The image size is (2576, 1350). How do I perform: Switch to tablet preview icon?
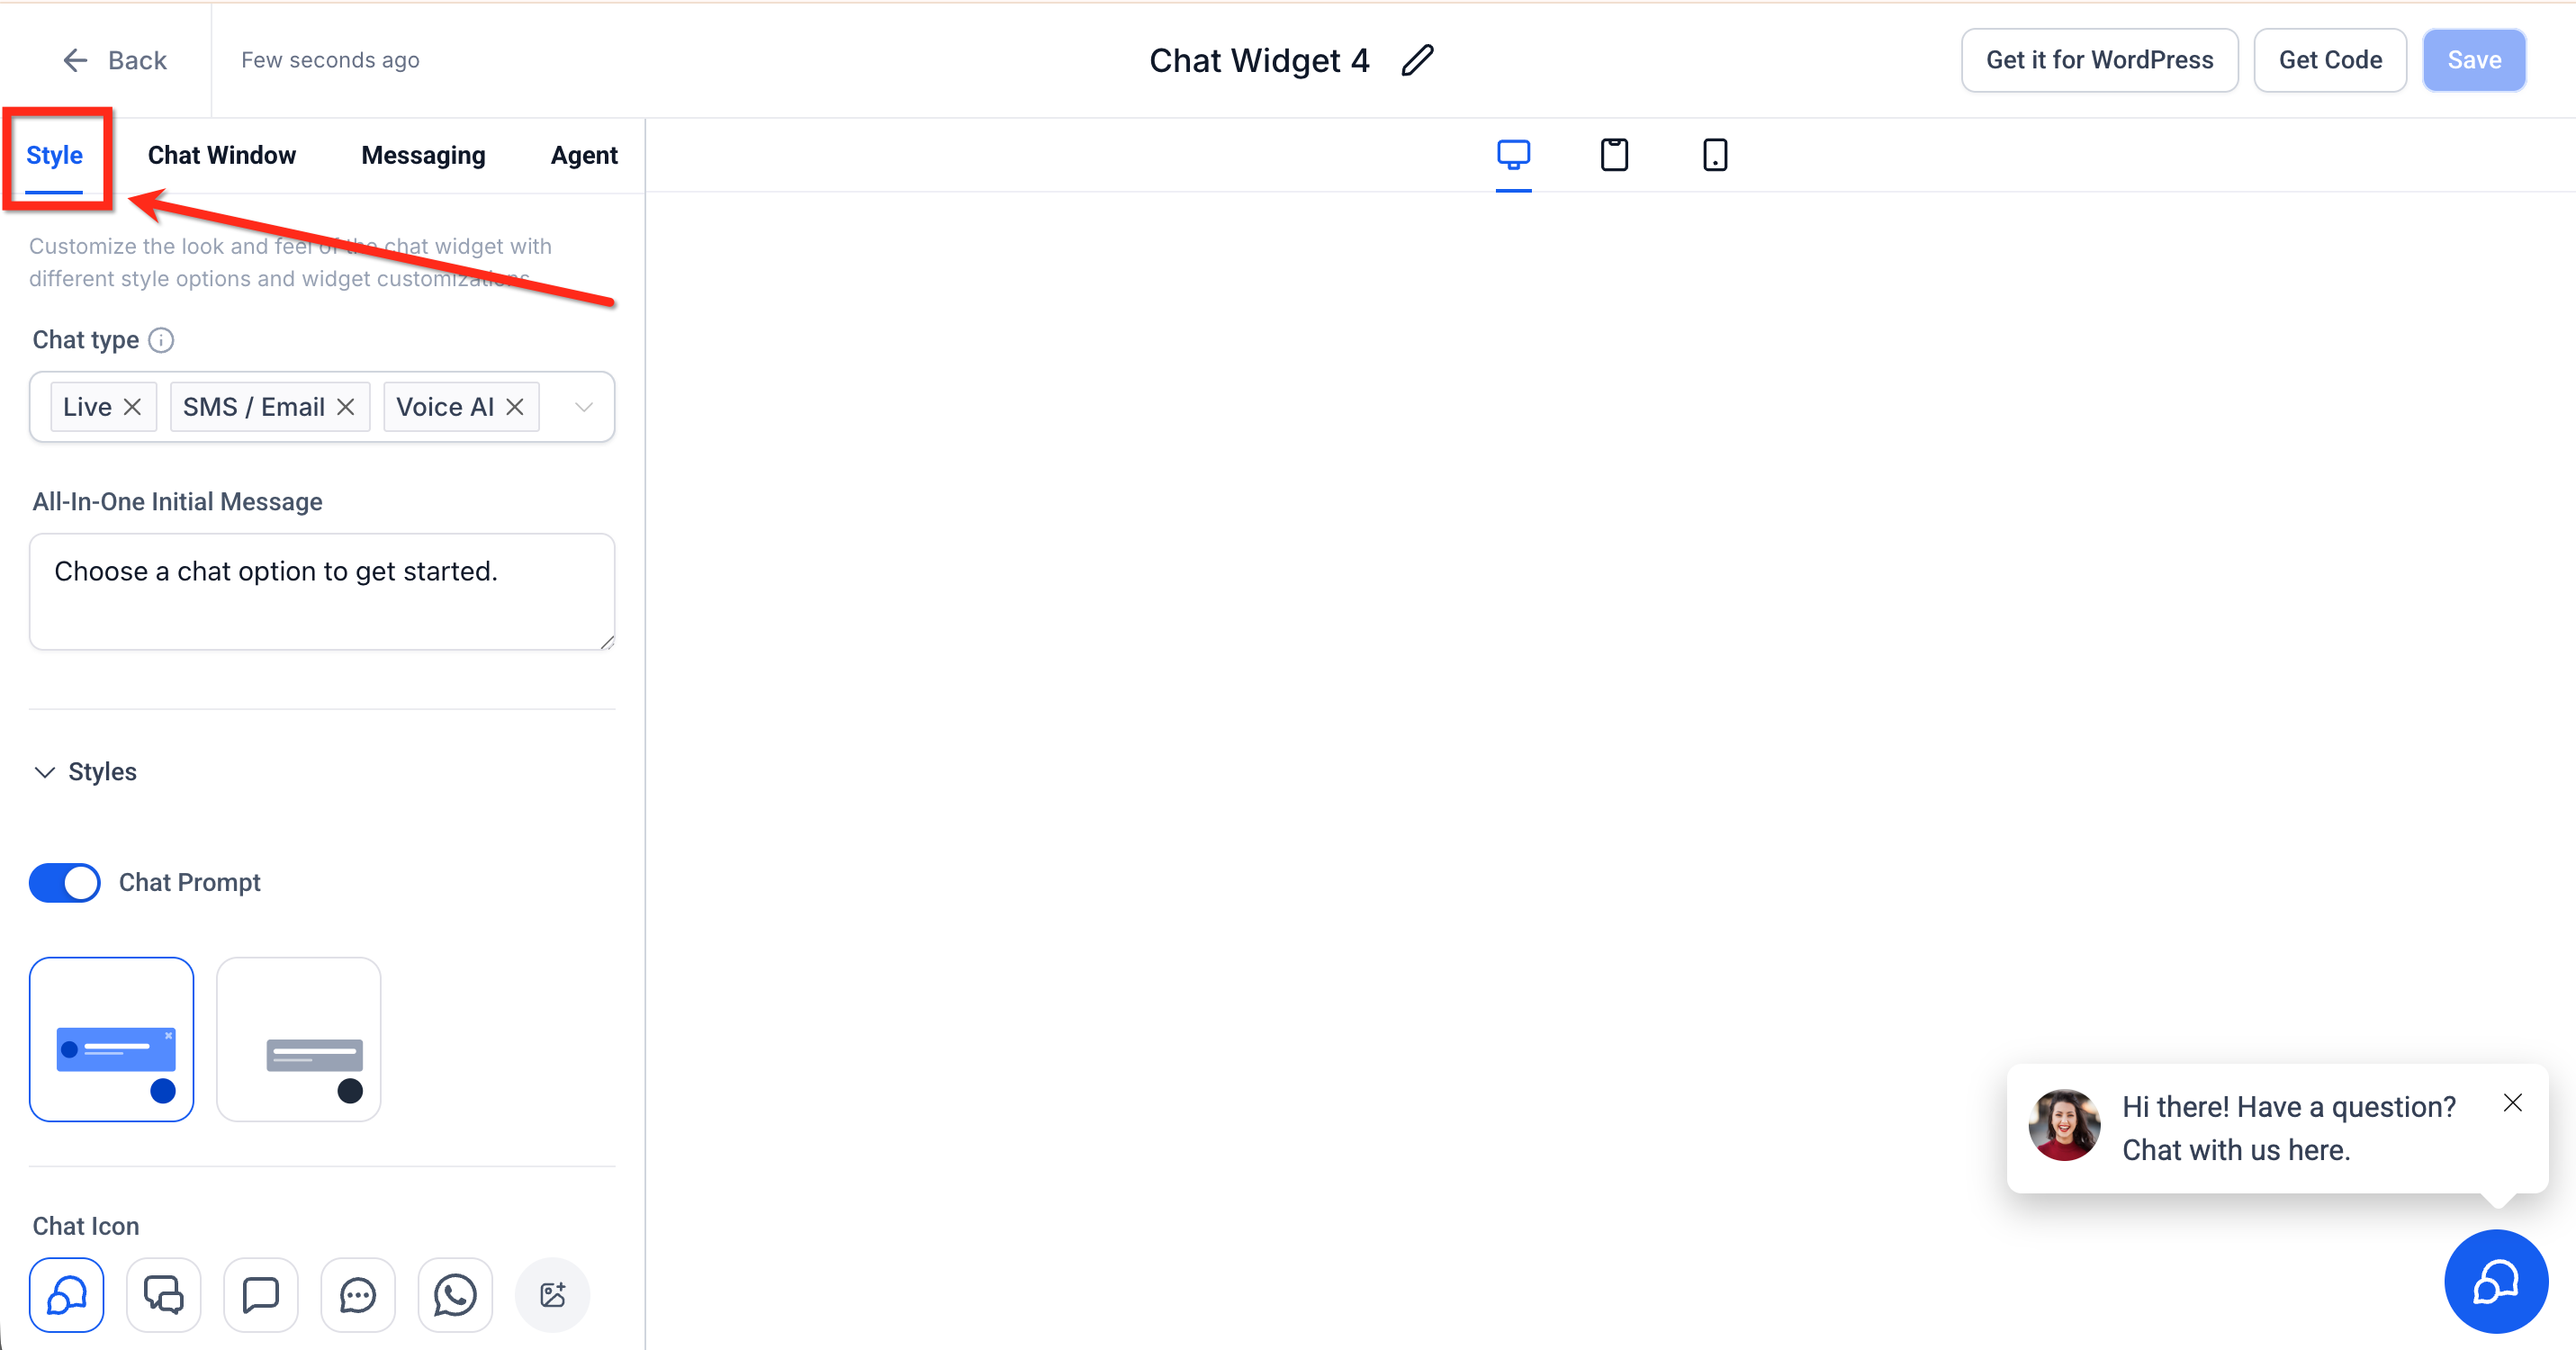(x=1614, y=155)
